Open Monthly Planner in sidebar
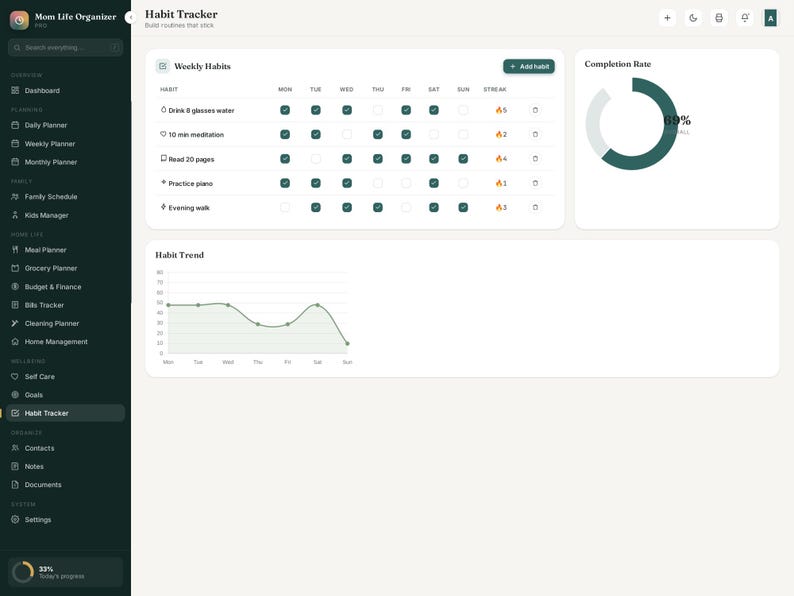Viewport: 794px width, 596px height. pyautogui.click(x=65, y=162)
